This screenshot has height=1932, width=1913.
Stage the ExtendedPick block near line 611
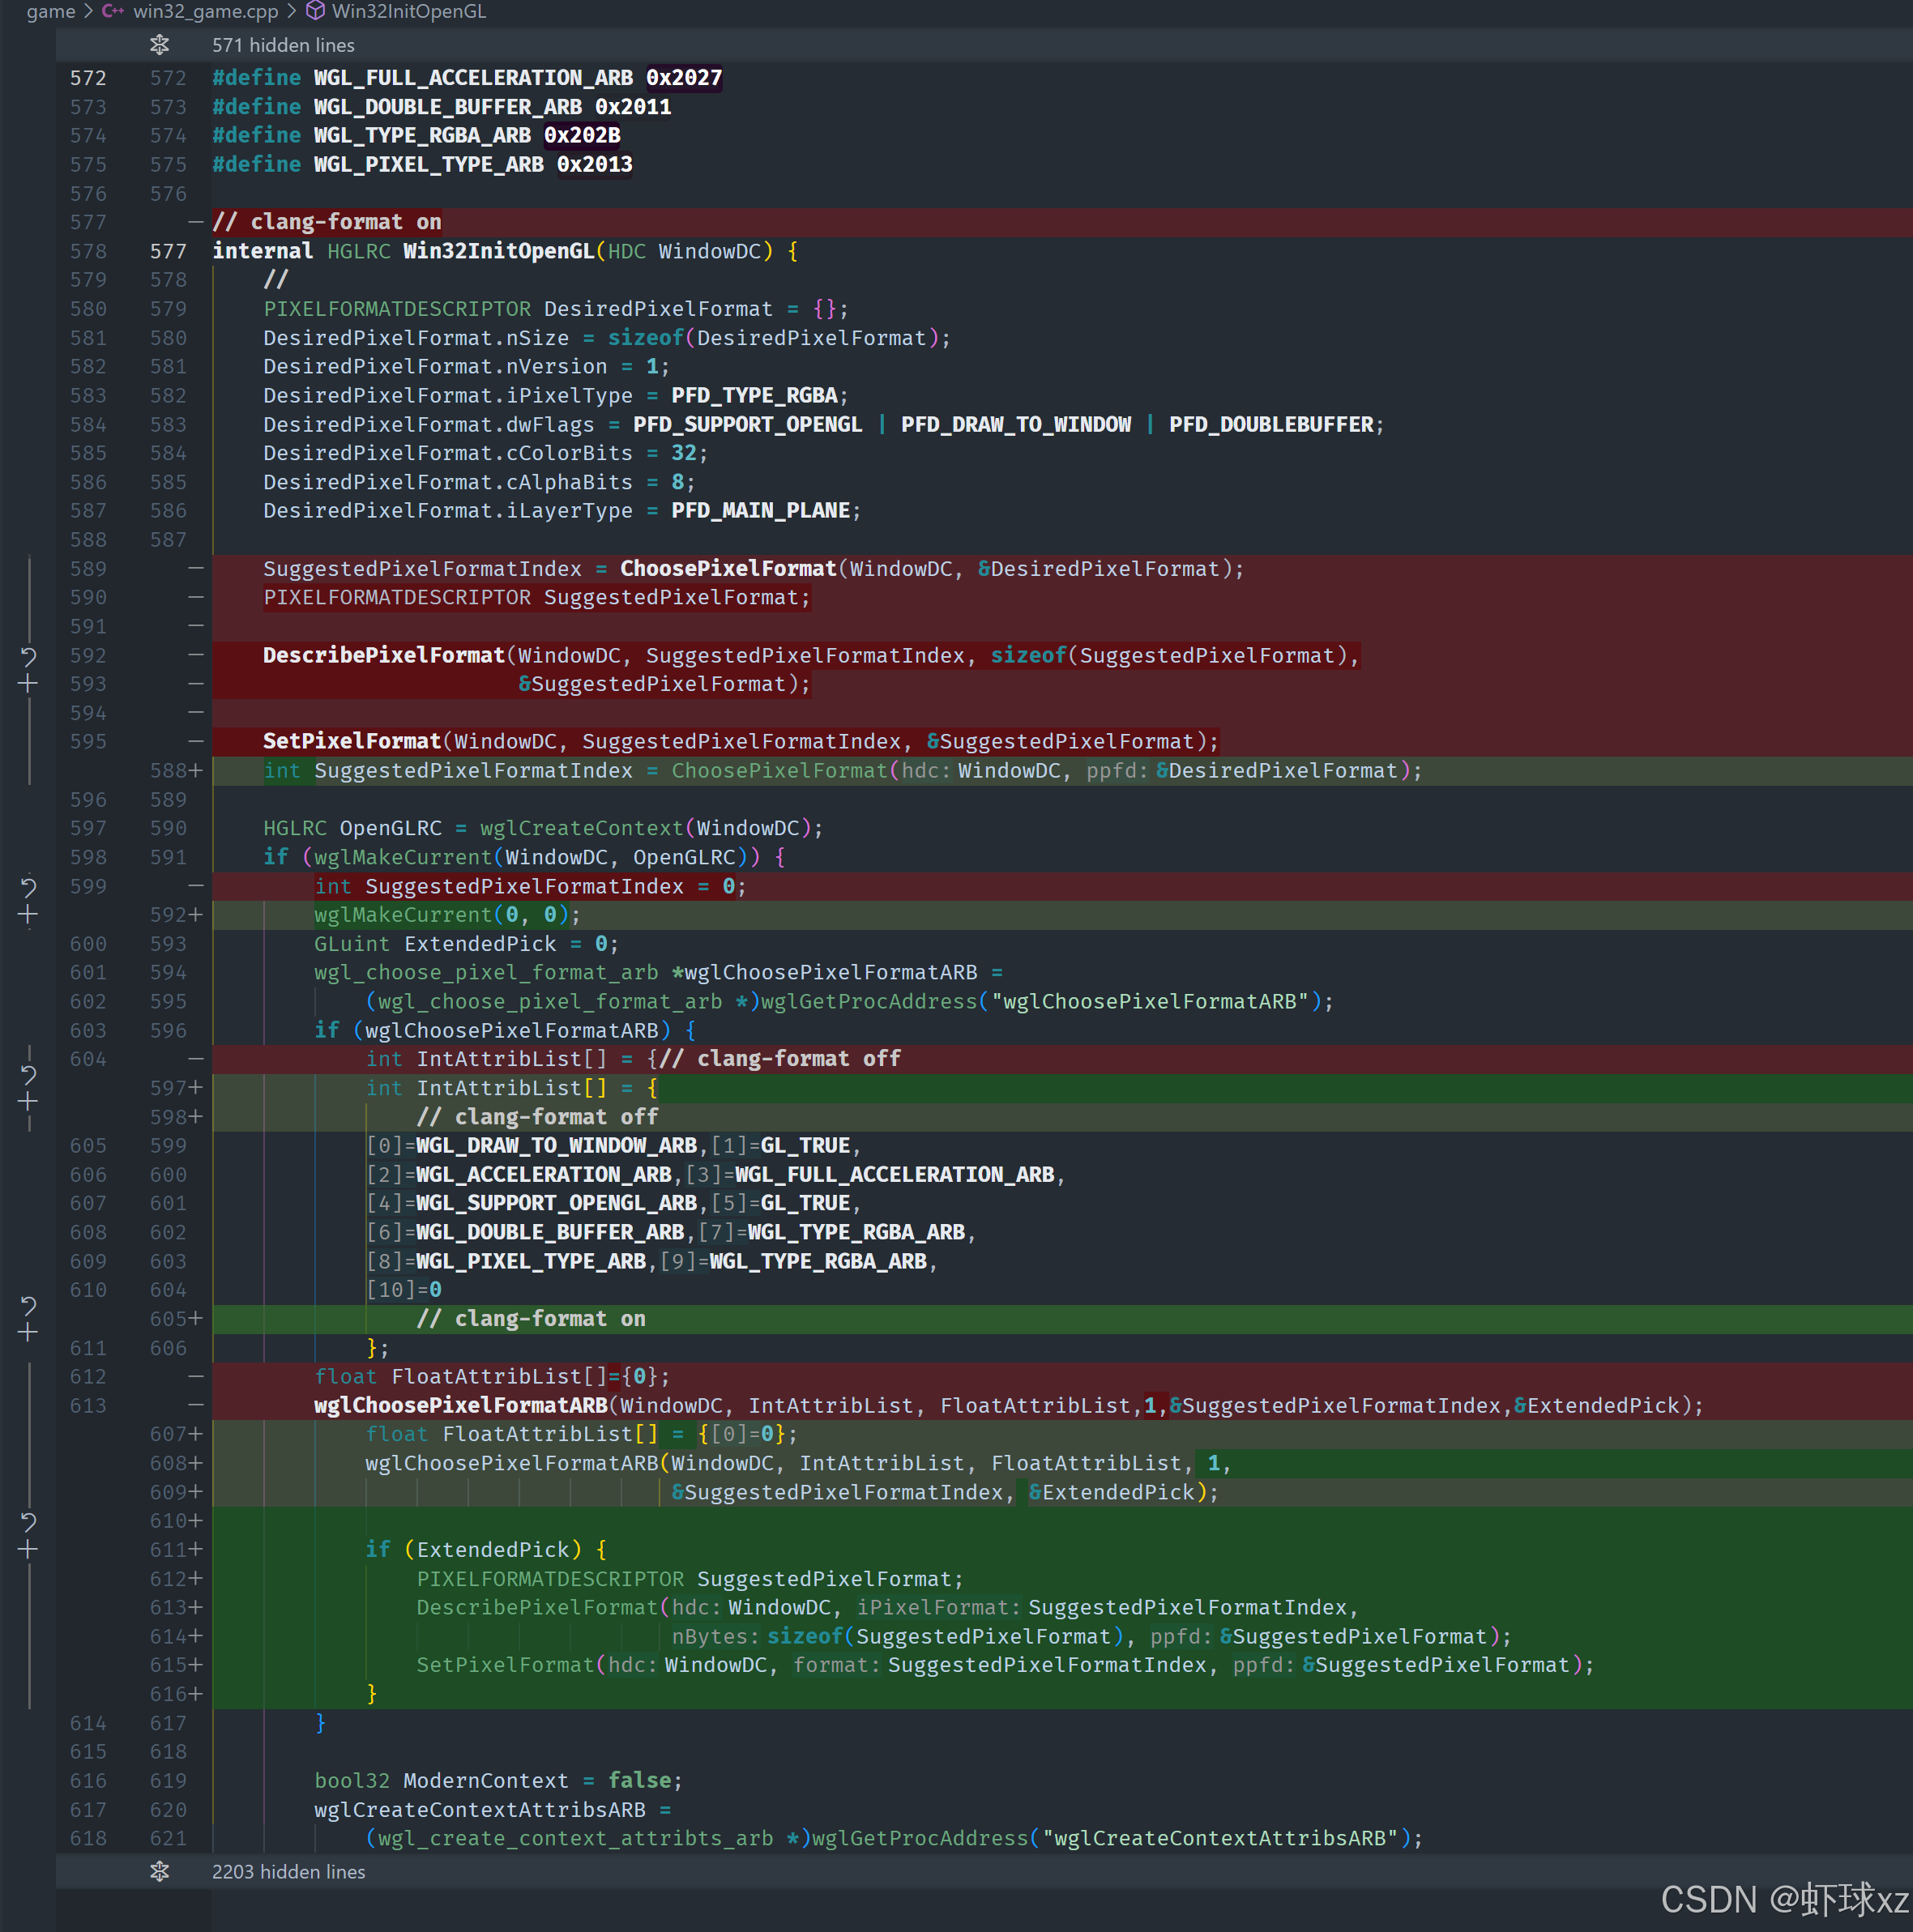tap(28, 1549)
